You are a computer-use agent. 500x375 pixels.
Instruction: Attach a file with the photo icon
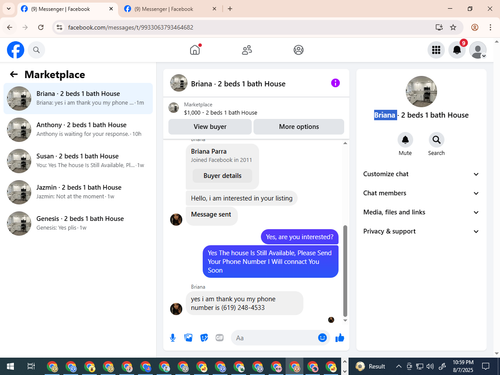pos(188,338)
